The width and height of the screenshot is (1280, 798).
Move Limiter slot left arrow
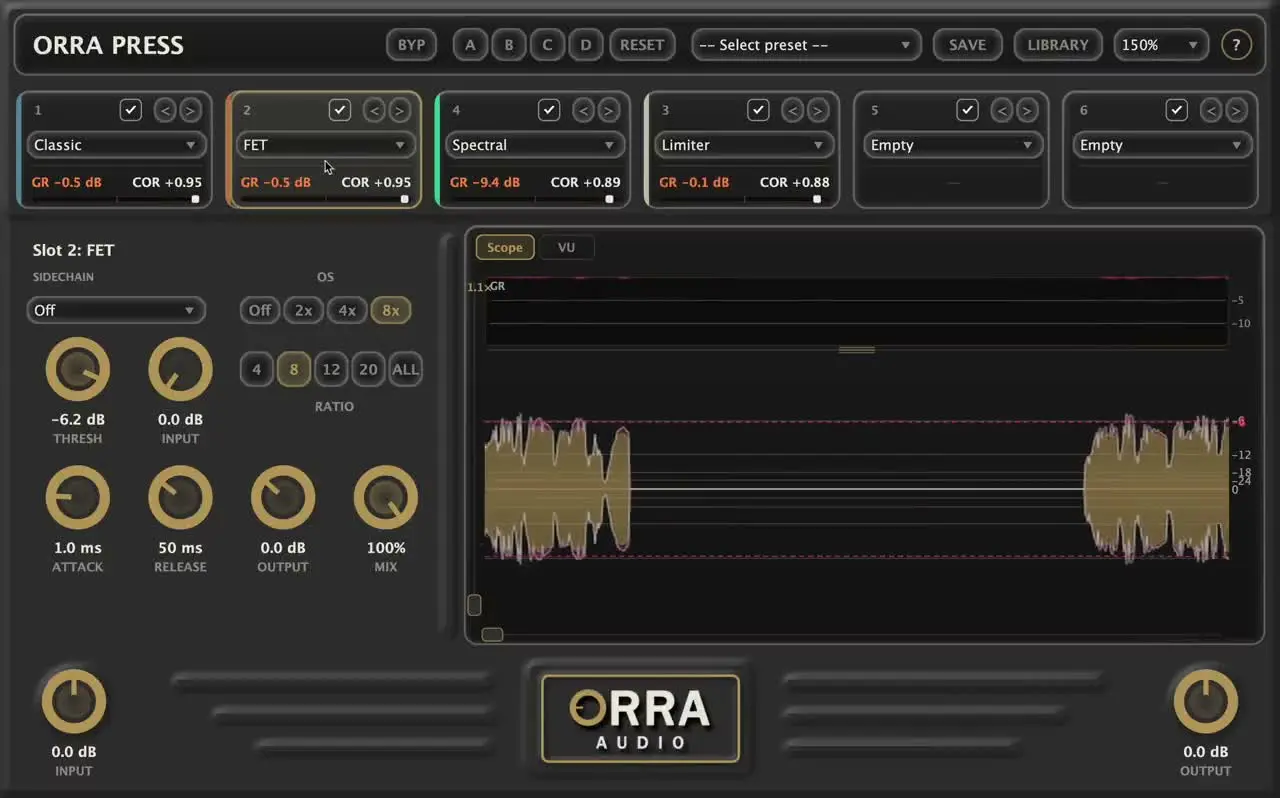[x=793, y=110]
